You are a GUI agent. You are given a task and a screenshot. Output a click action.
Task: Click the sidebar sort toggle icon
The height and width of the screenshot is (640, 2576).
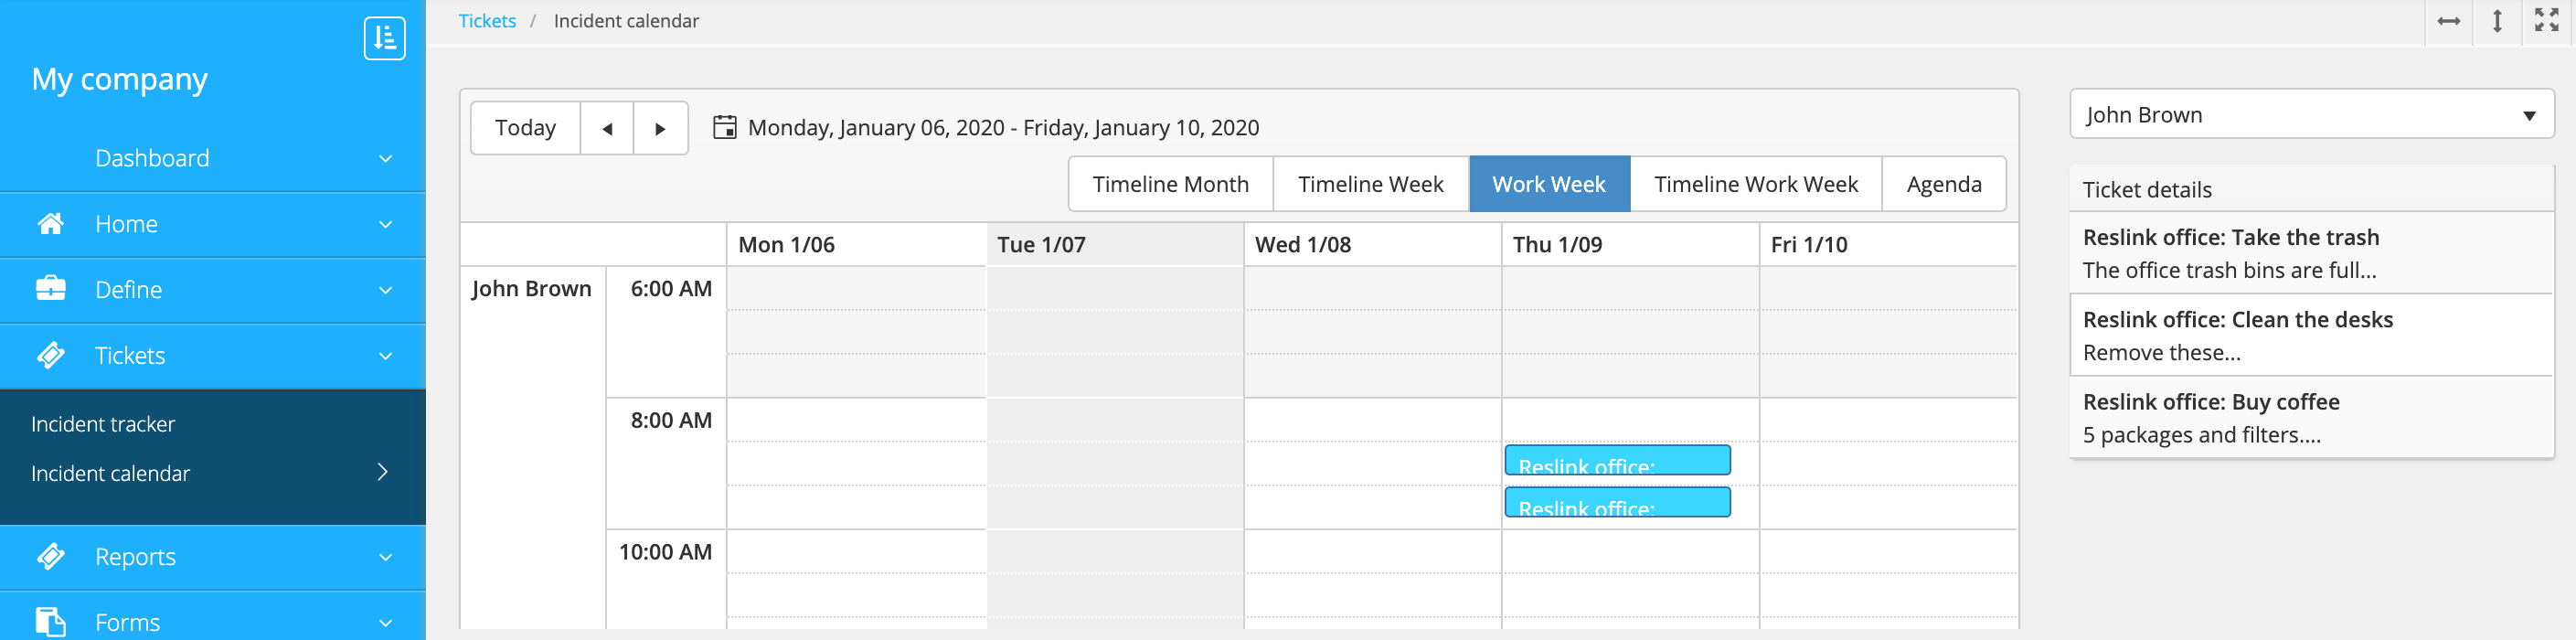pyautogui.click(x=384, y=39)
